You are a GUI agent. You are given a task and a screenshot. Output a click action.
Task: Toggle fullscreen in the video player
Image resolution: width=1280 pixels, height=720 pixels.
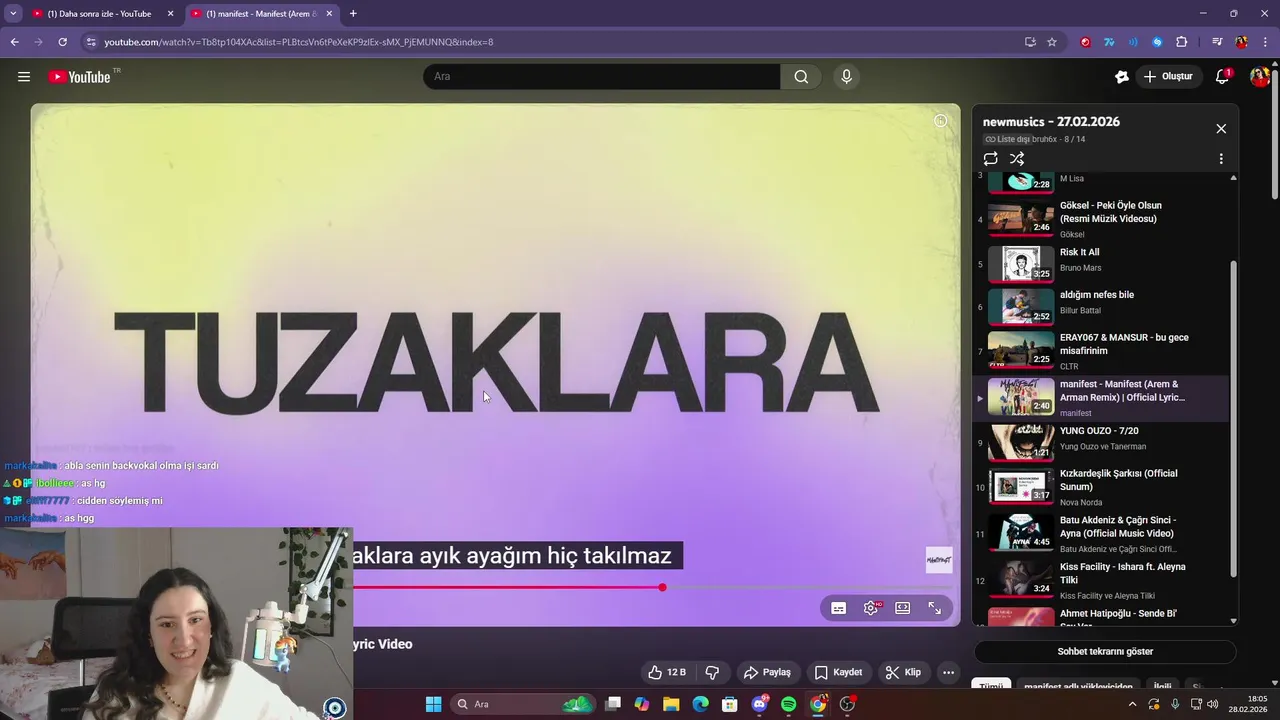[x=934, y=608]
